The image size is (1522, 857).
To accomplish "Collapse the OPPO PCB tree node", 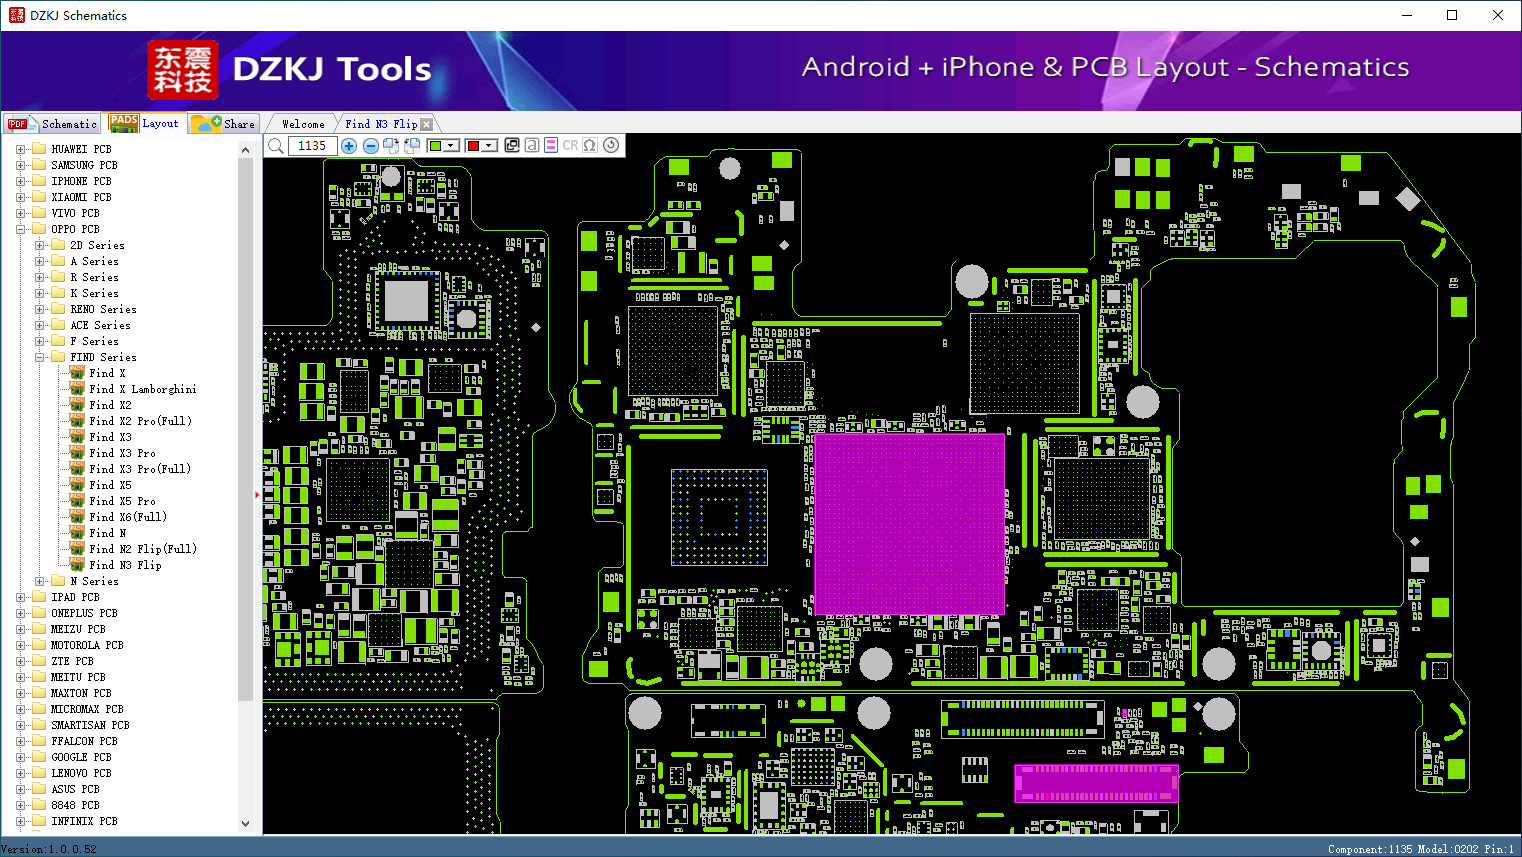I will point(20,229).
